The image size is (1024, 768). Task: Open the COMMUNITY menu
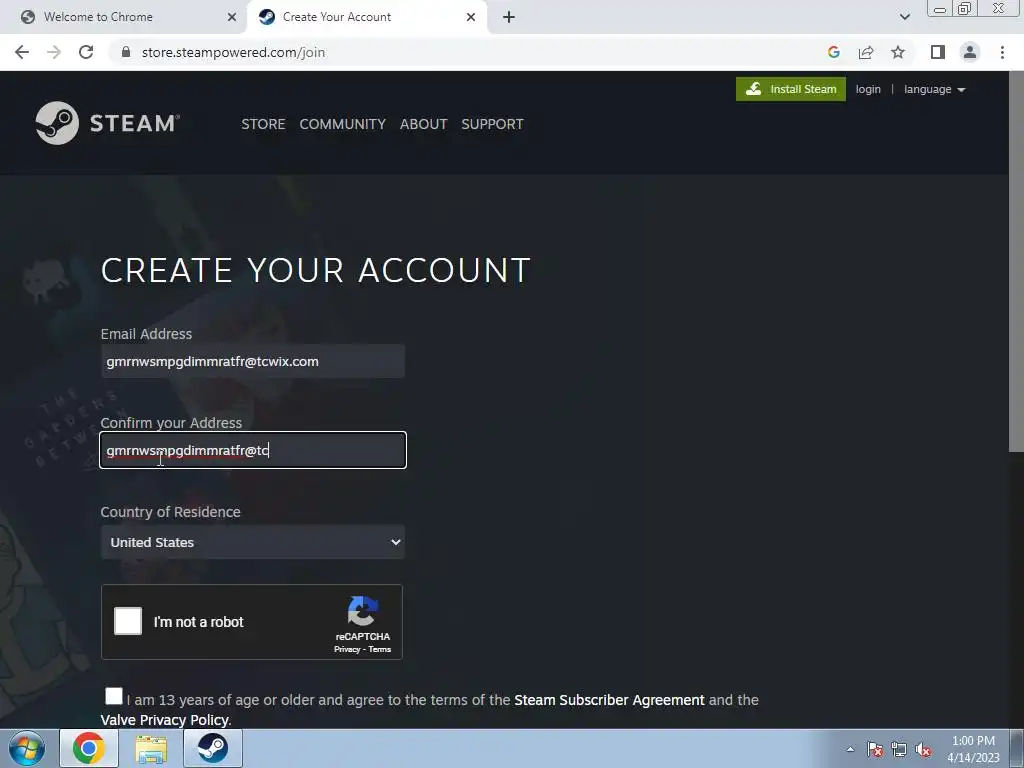(343, 124)
